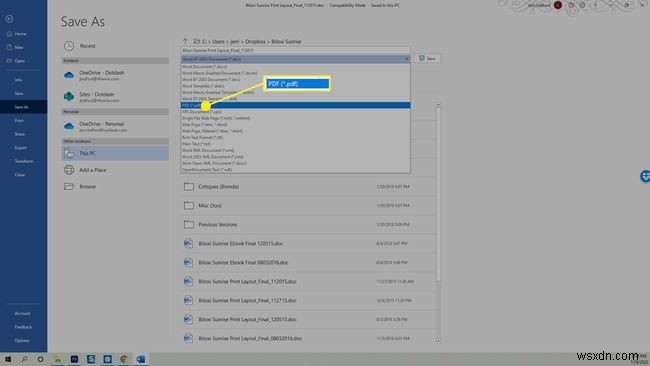Click the Cortana circle in the taskbar

[40, 359]
